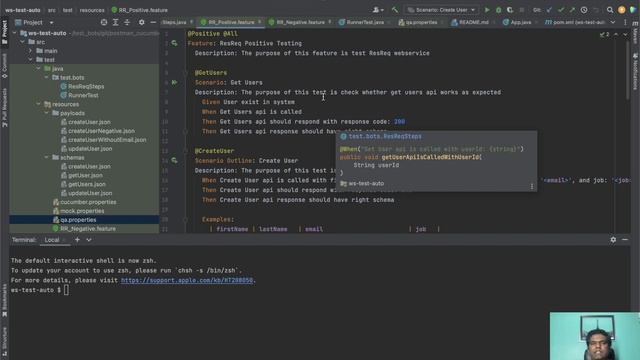Click test.bots.ResReqSteps link in popup
640x360 pixels.
(x=385, y=137)
